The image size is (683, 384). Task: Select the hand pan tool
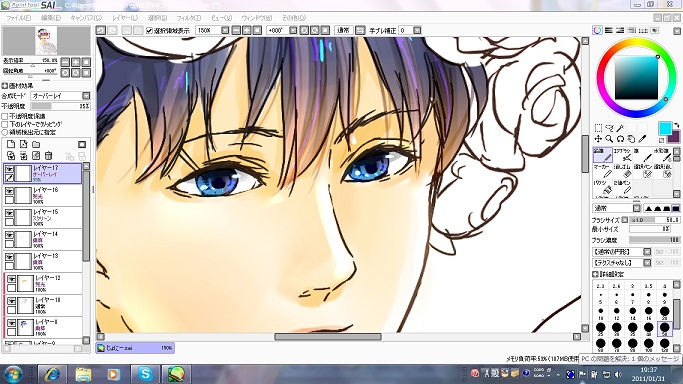[631, 139]
